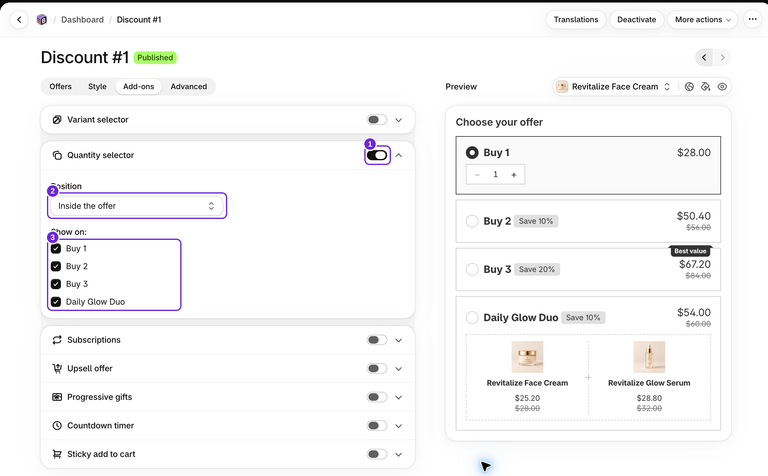Click the Progressive gifts icon

tap(57, 397)
